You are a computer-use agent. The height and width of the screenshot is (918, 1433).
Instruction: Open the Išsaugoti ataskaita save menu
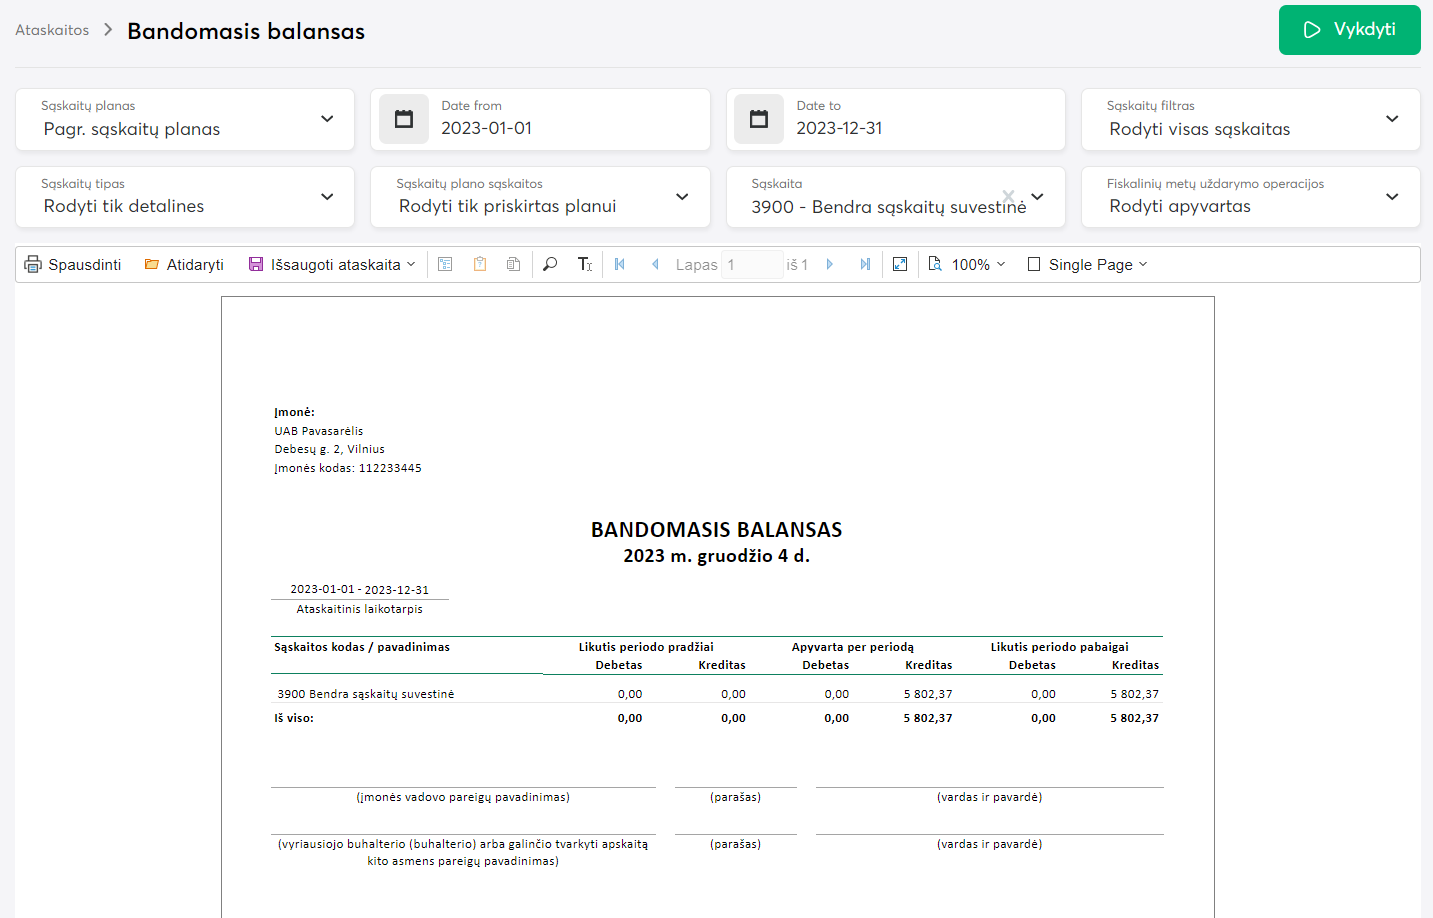click(332, 265)
